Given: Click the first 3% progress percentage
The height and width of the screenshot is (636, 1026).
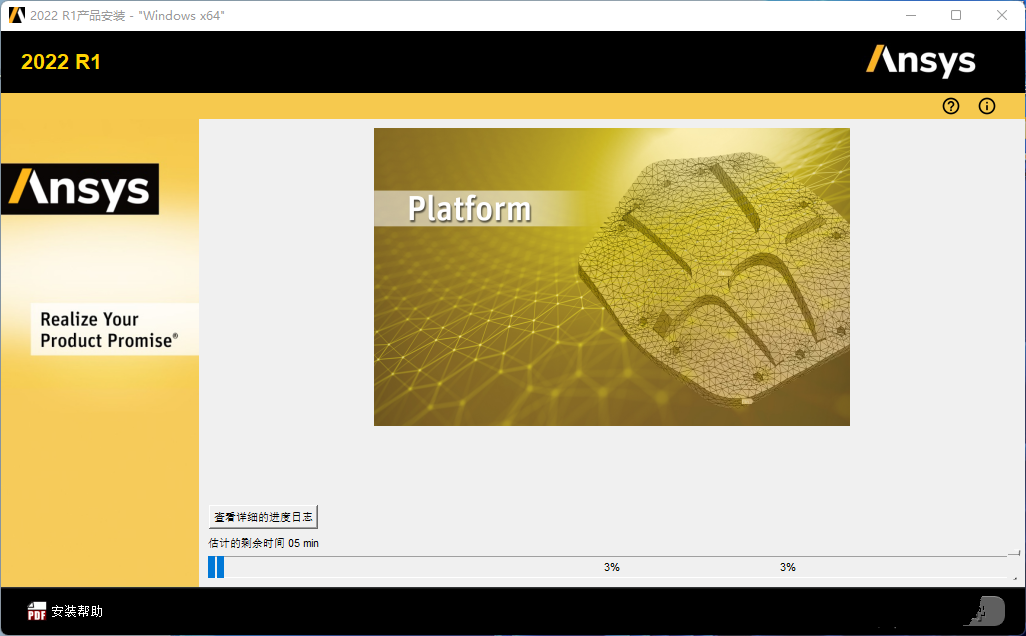Looking at the screenshot, I should click(x=612, y=567).
